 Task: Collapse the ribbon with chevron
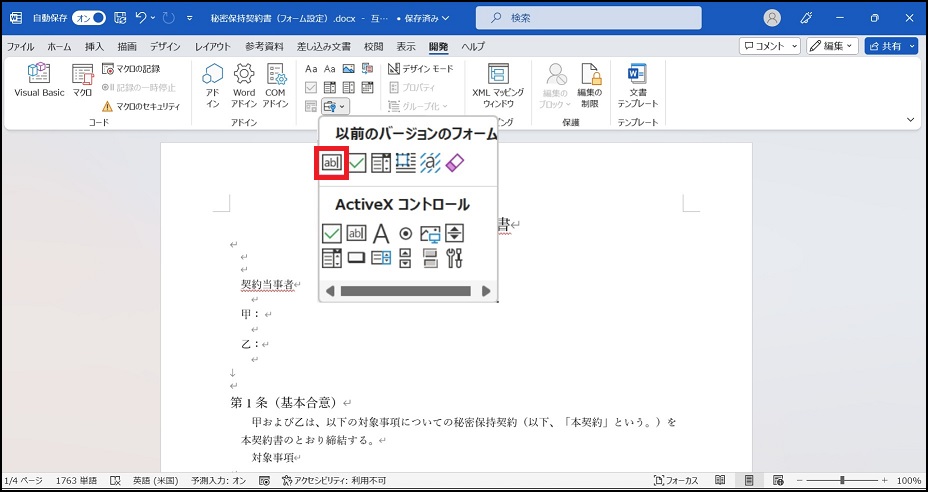(911, 120)
